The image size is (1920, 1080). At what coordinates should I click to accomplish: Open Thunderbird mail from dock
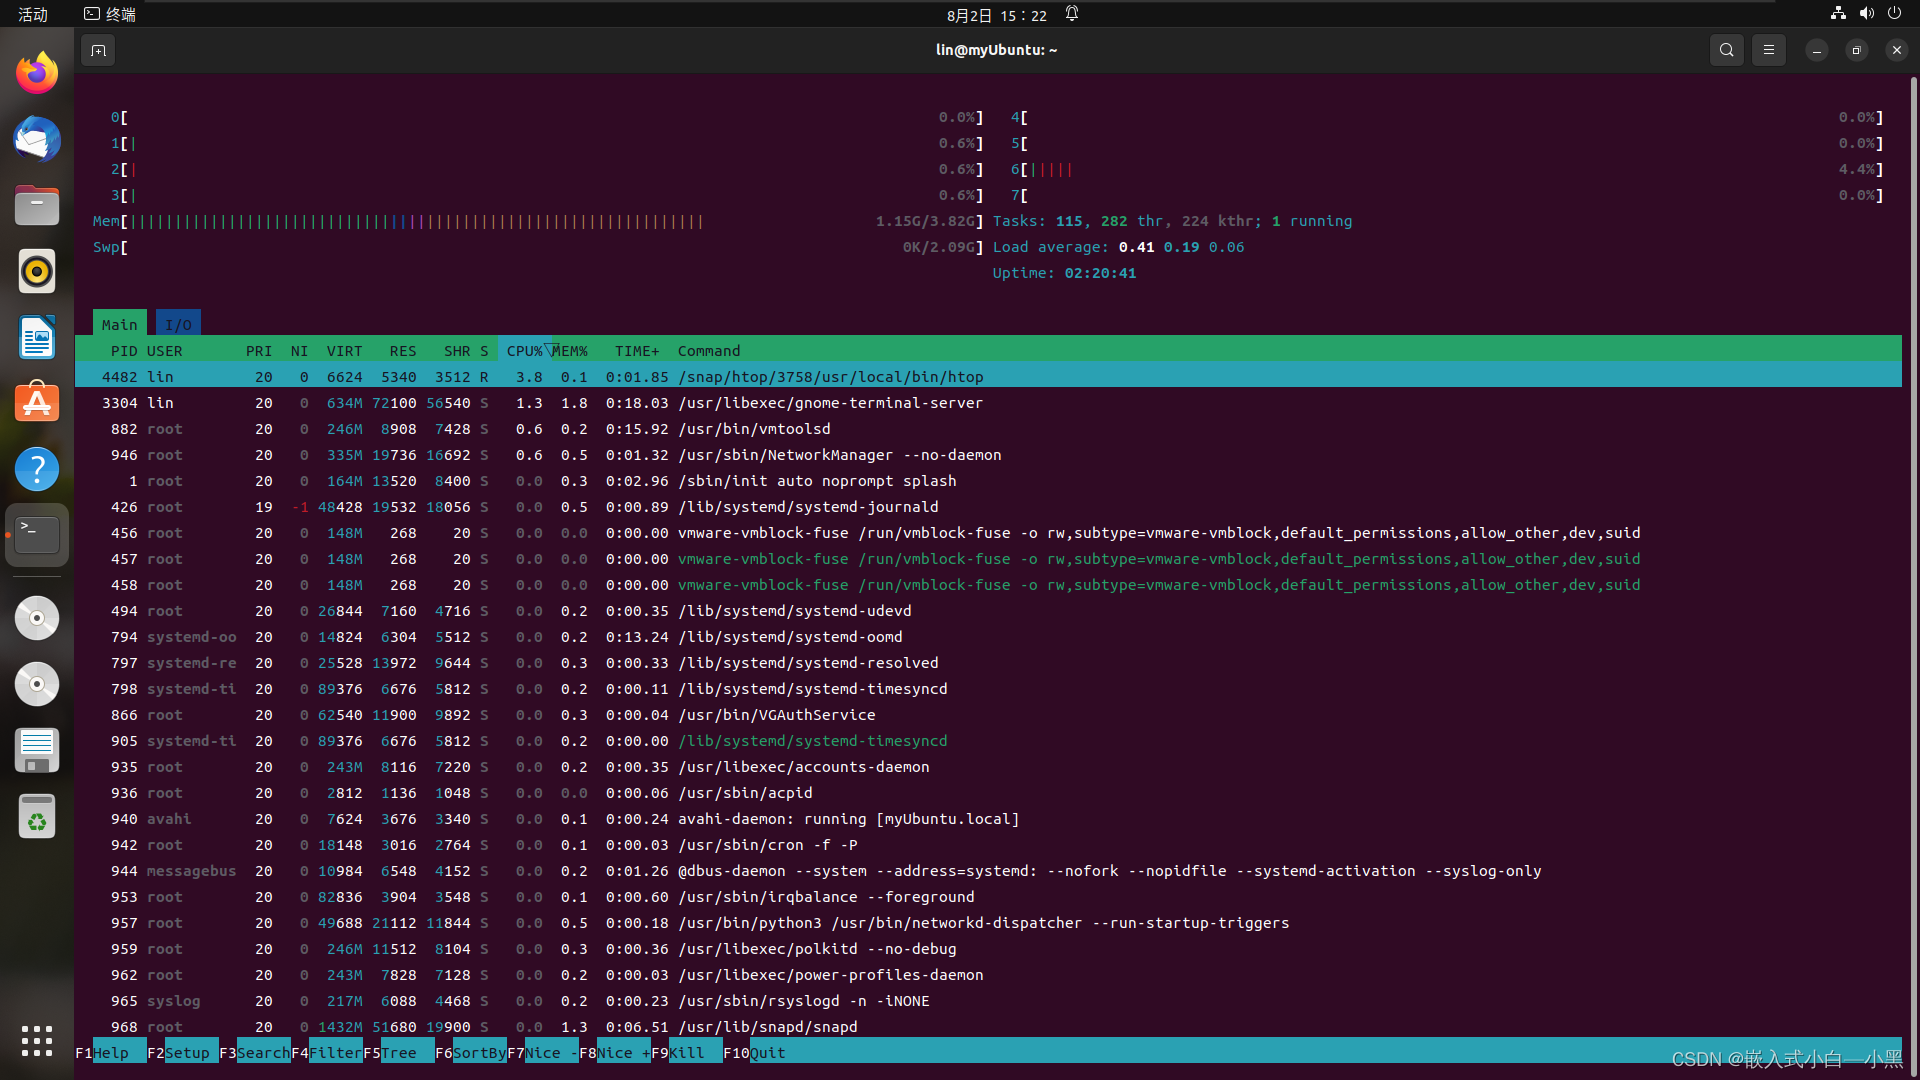click(37, 139)
